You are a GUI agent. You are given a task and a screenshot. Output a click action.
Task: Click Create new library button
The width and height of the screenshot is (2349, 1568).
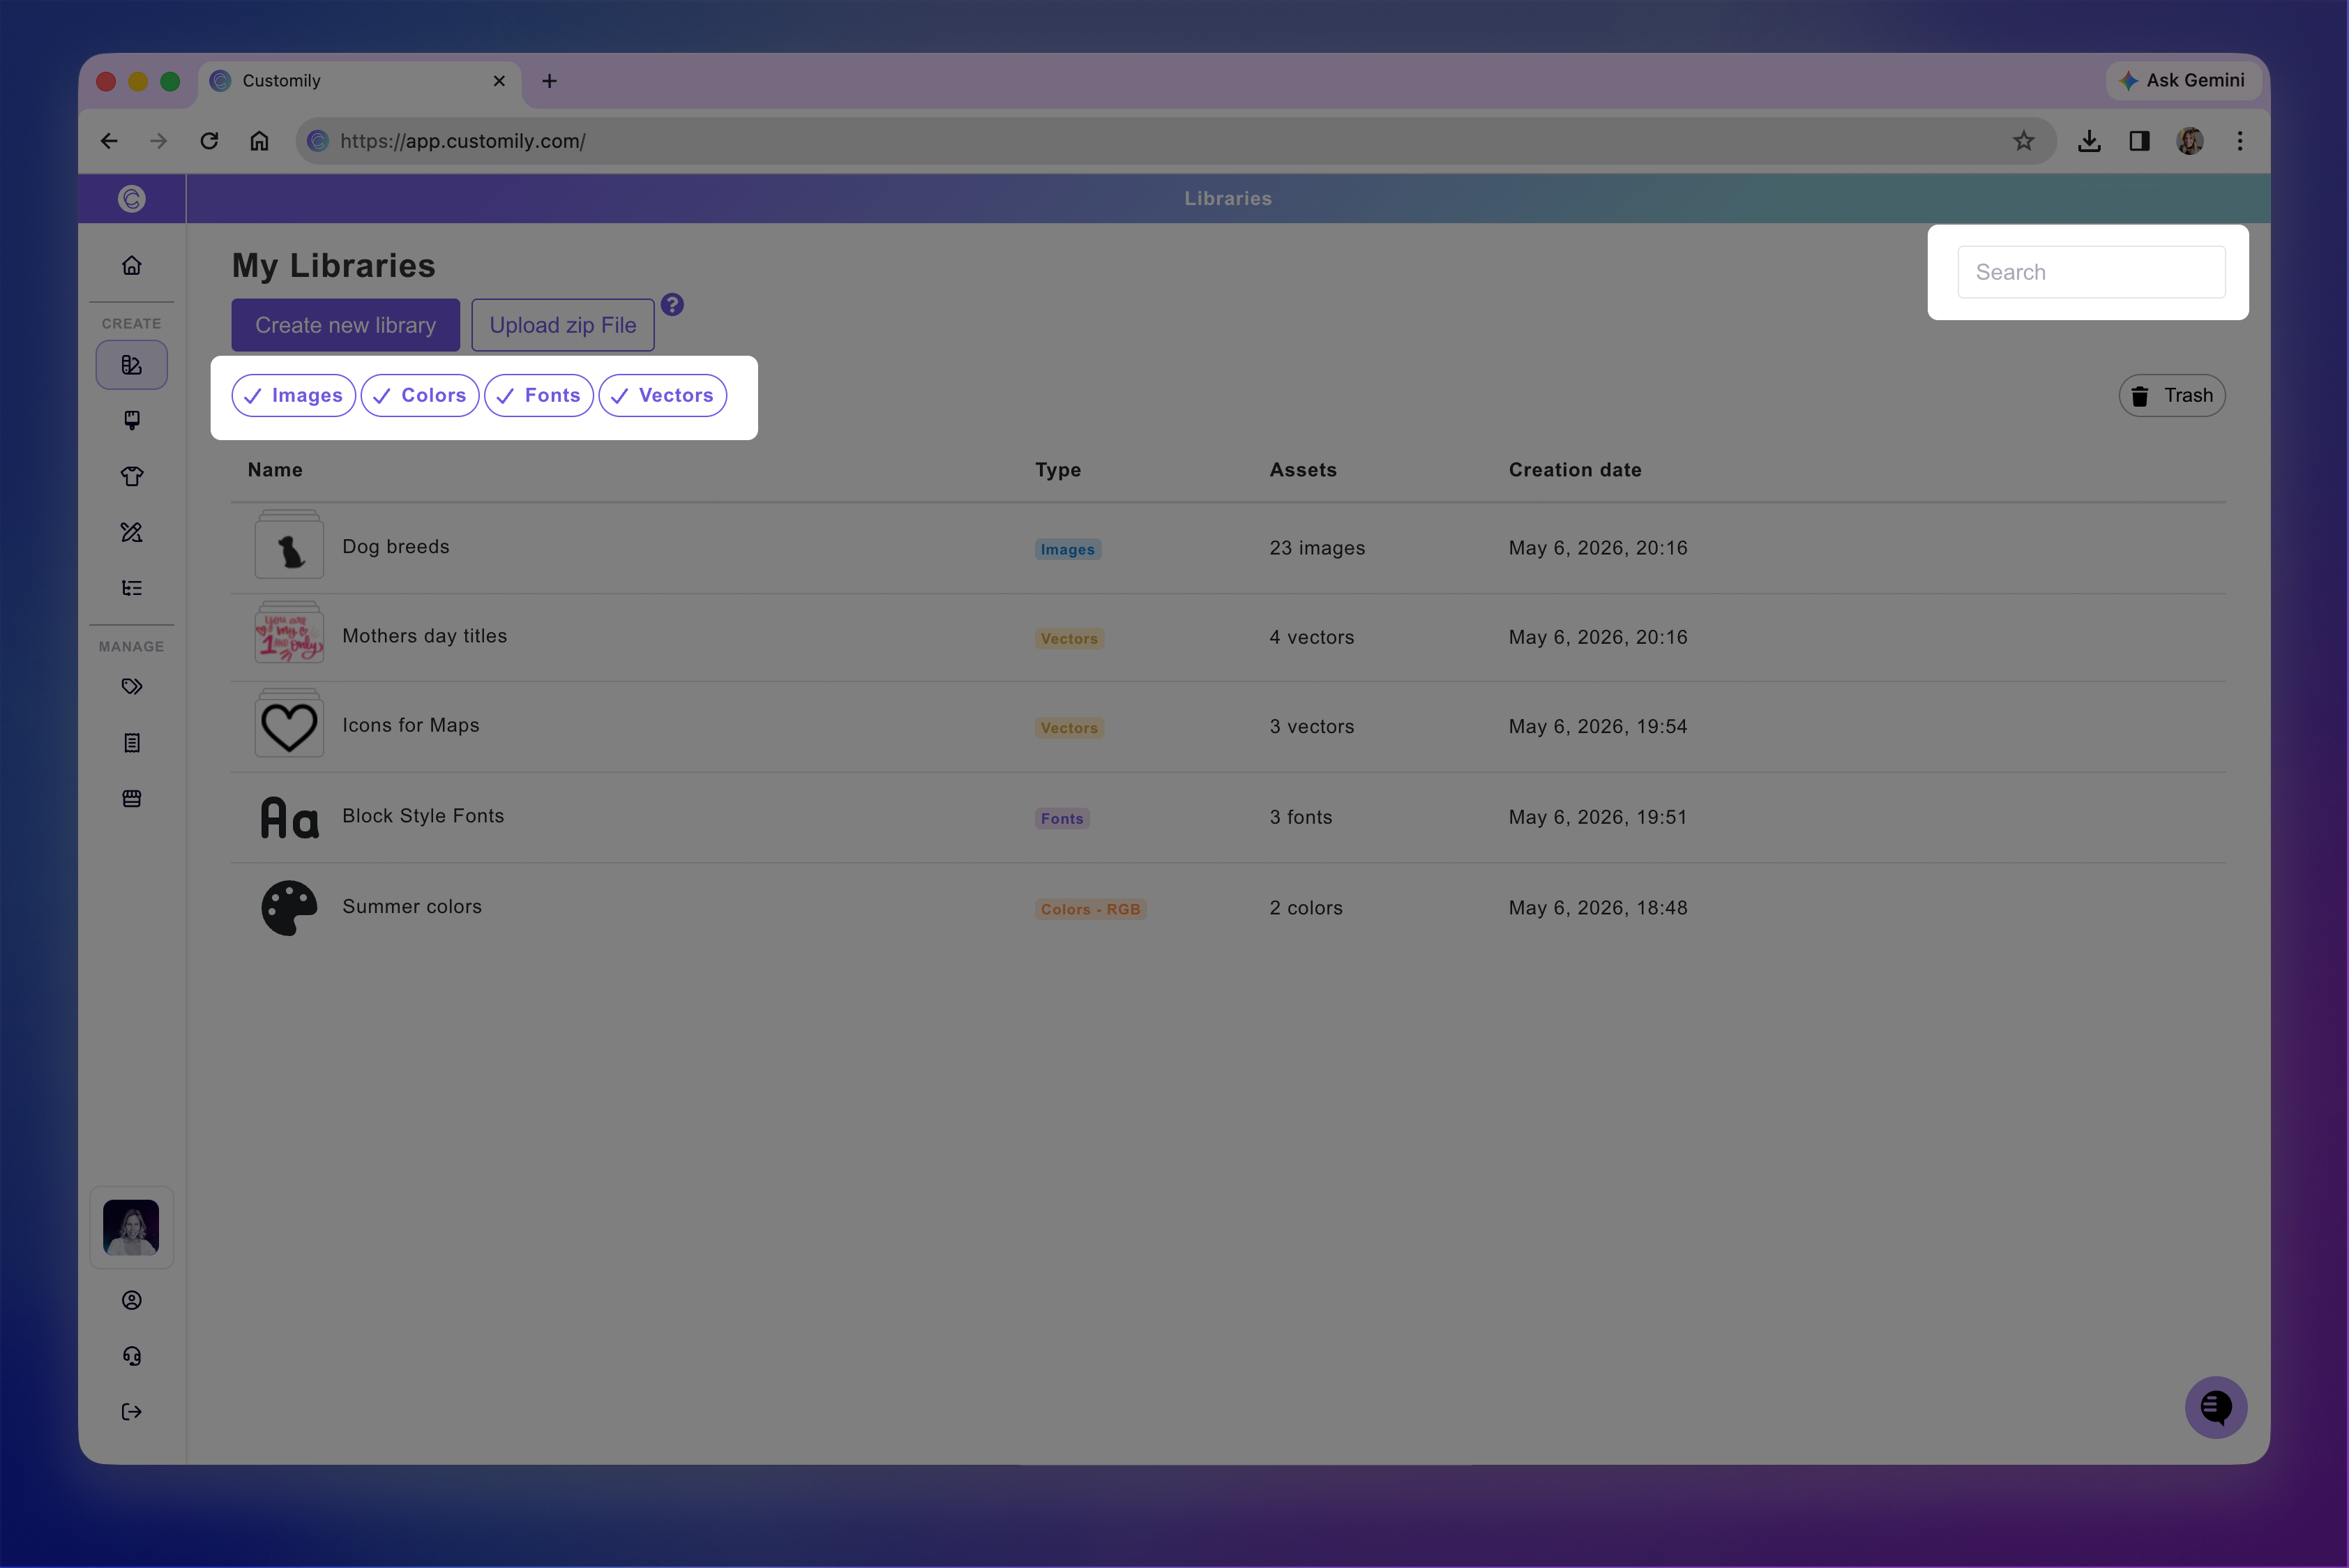[346, 325]
